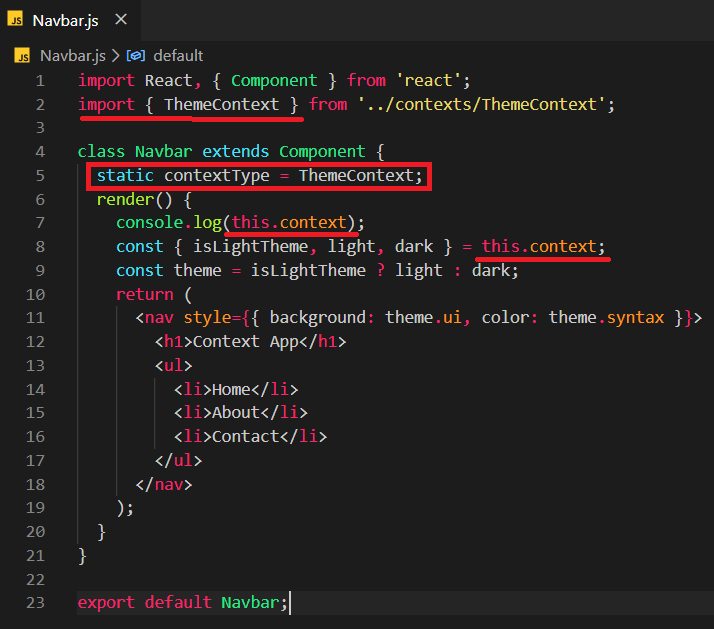The image size is (714, 629).
Task: Click line number 23 in the gutter
Action: pyautogui.click(x=35, y=602)
